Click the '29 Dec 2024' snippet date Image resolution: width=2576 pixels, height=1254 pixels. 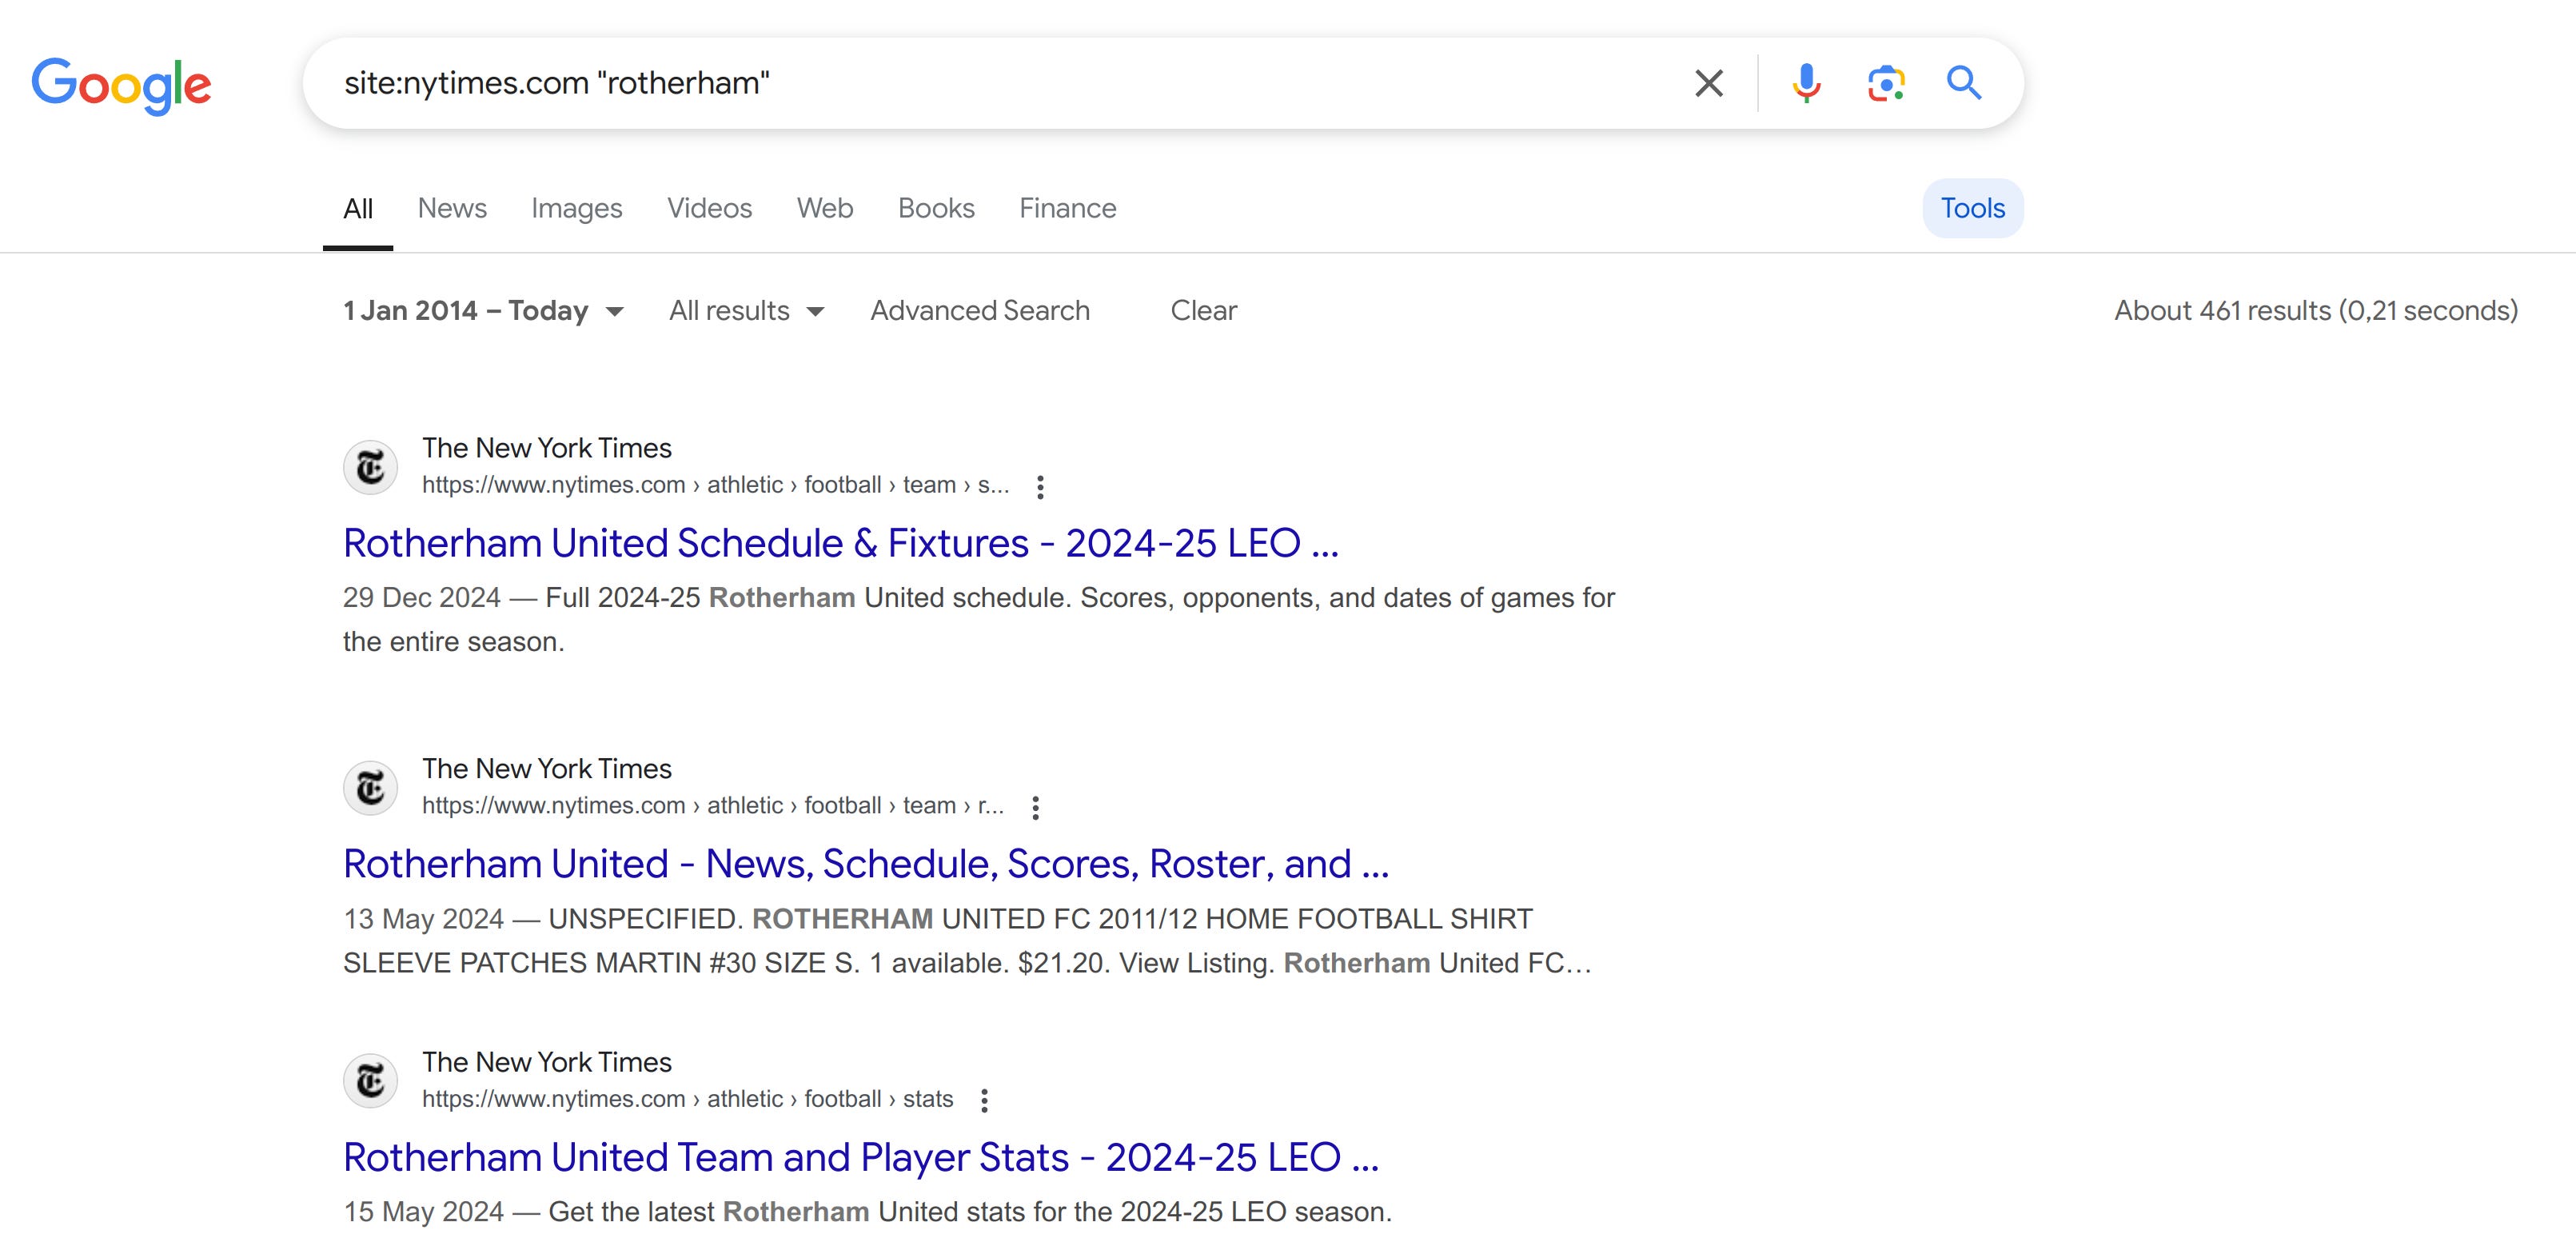(x=421, y=598)
